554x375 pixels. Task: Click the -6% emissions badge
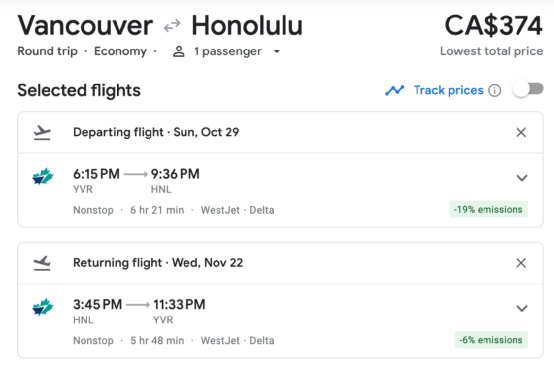(x=491, y=340)
